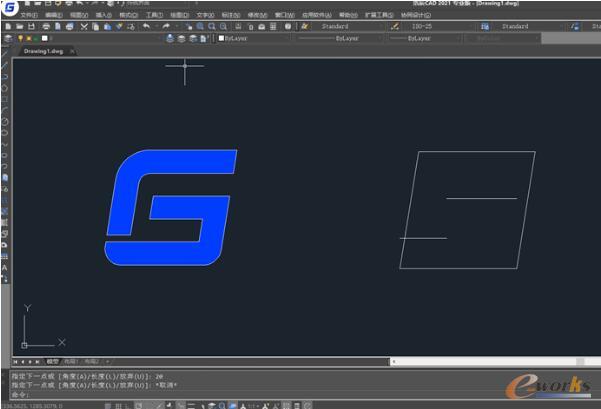Close the Drawing1.dwg tab
The width and height of the screenshot is (601, 409).
click(72, 51)
